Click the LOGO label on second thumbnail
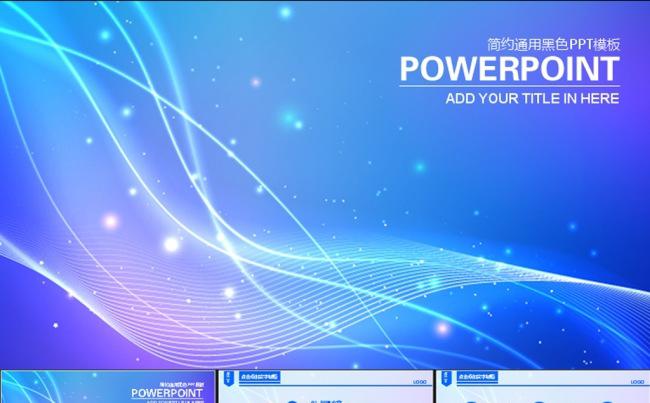Screen dimensions: 650x403 420,382
